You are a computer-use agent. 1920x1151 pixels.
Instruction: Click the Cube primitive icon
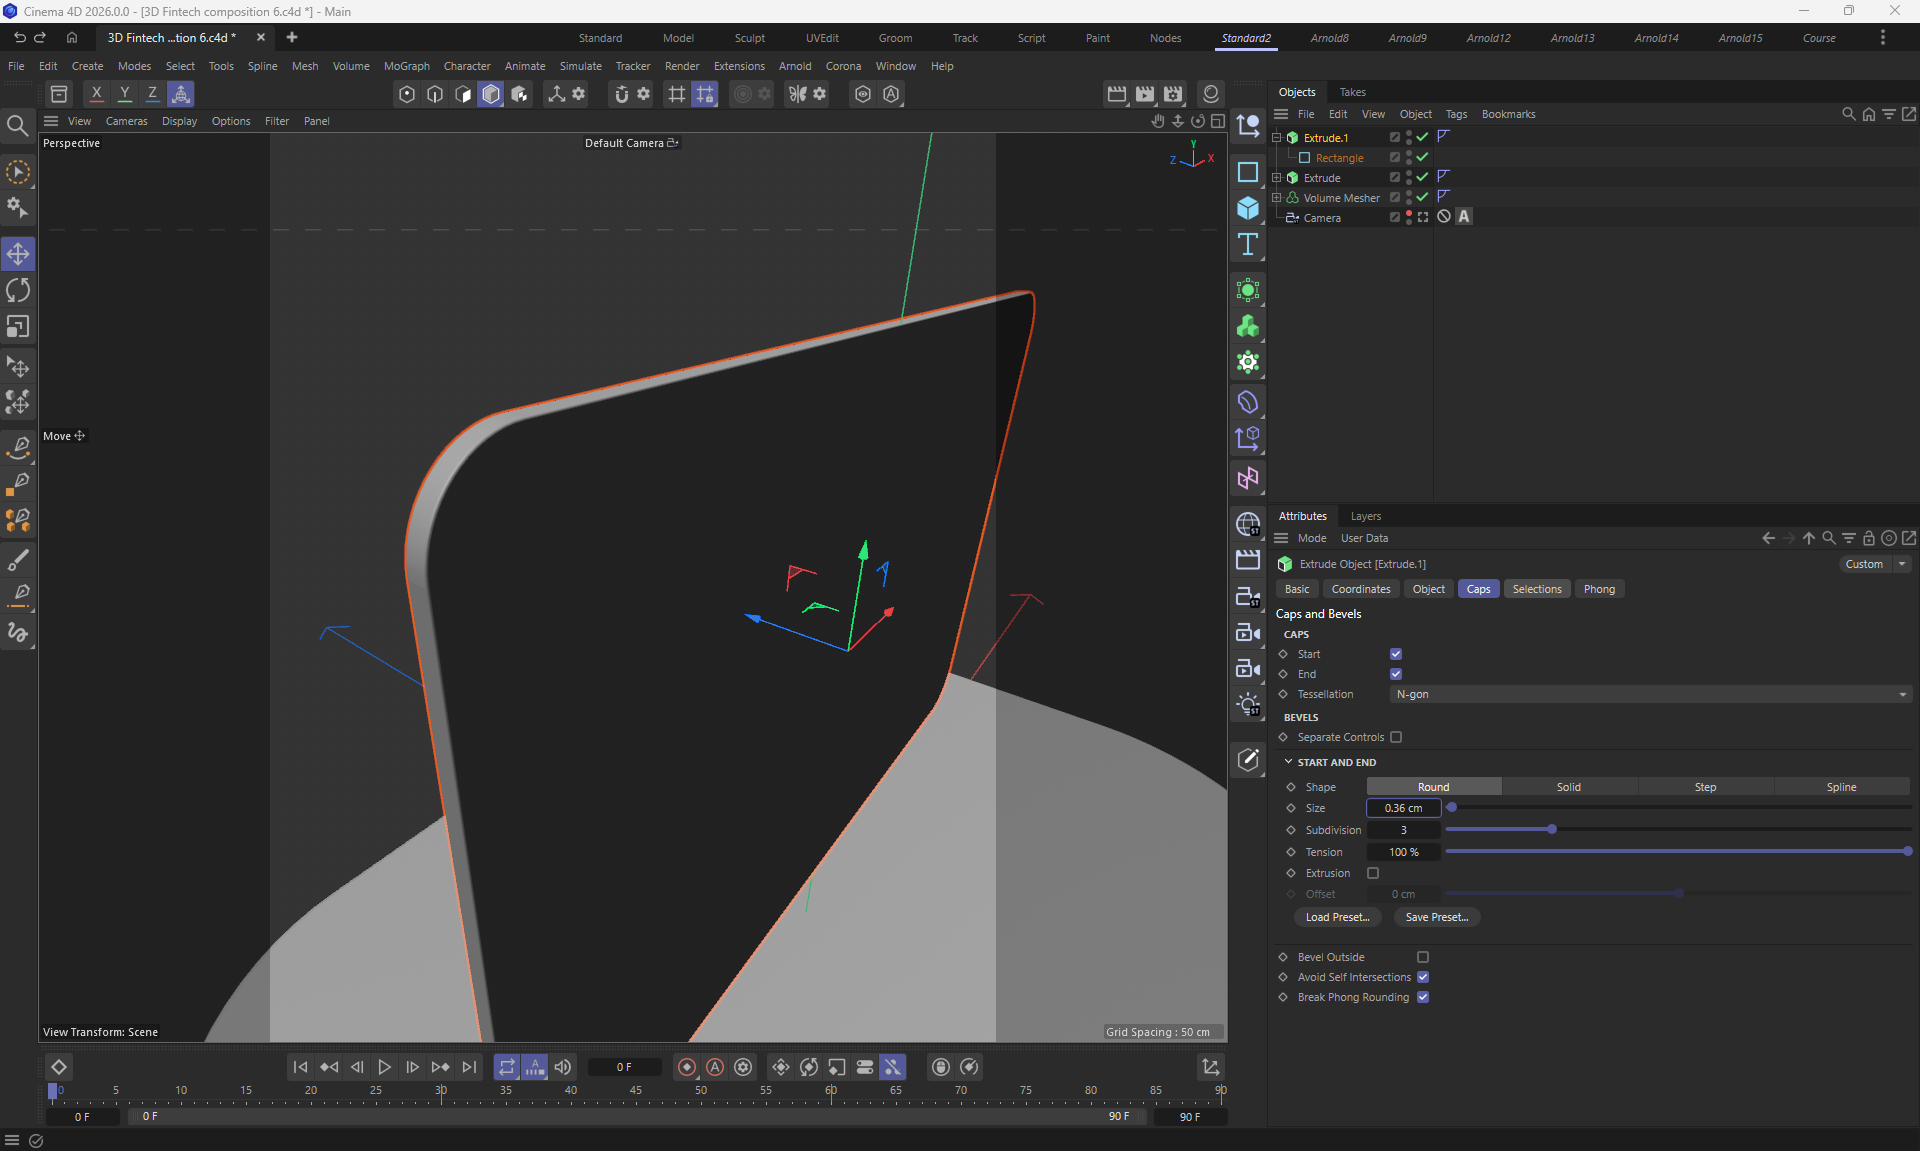tap(1247, 208)
